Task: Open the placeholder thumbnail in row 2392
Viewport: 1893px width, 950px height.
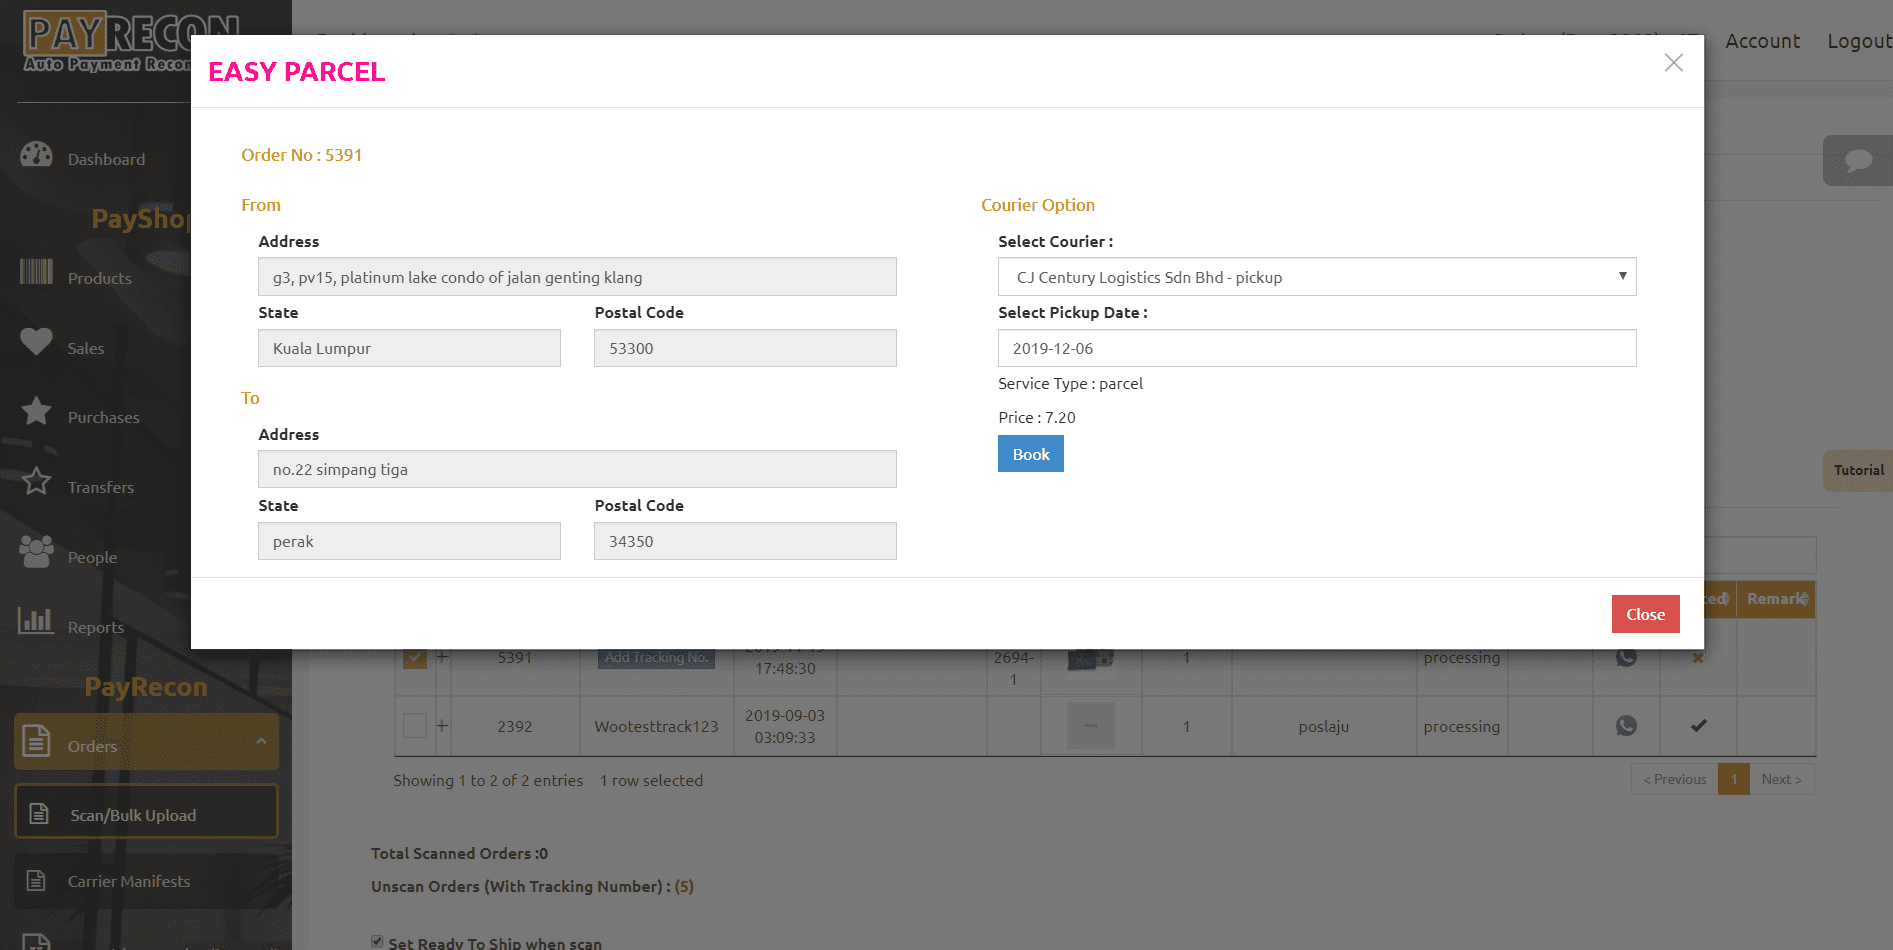Action: [1090, 726]
